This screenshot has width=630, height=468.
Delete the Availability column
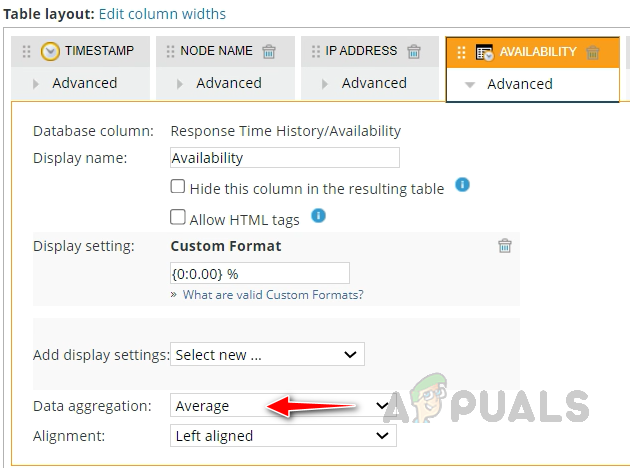click(x=593, y=52)
